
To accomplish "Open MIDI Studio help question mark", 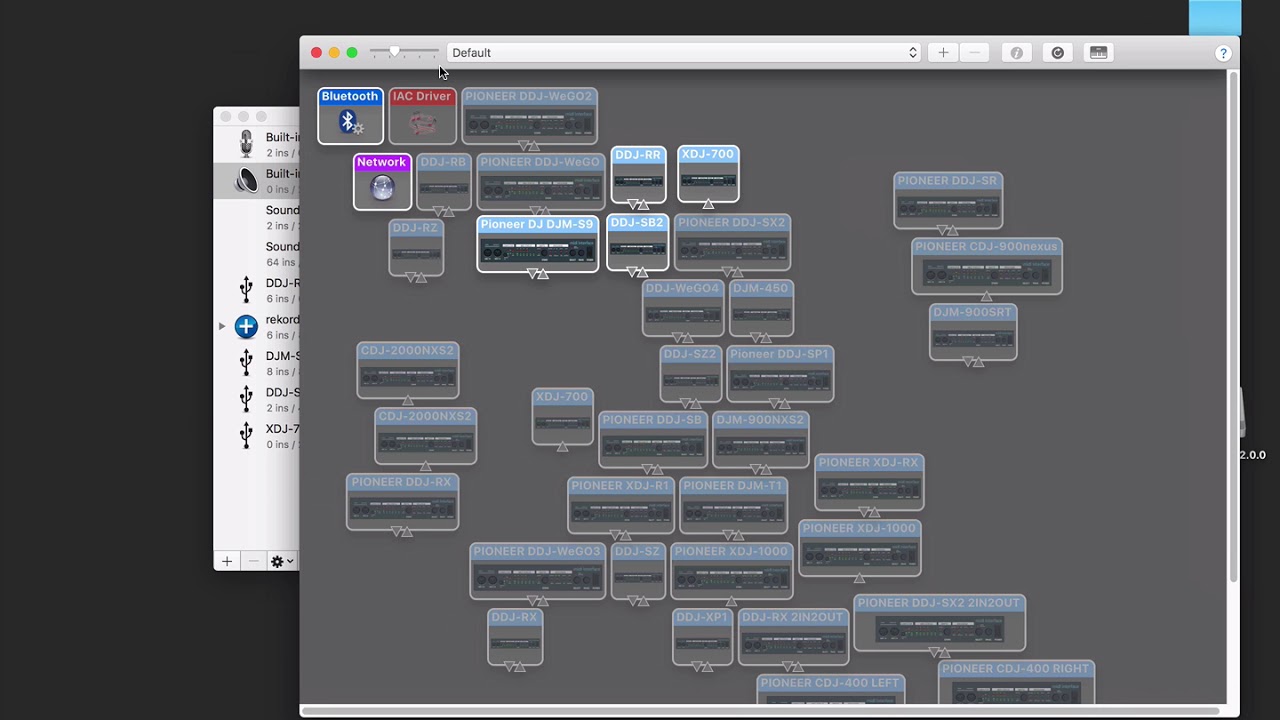I will (1222, 53).
